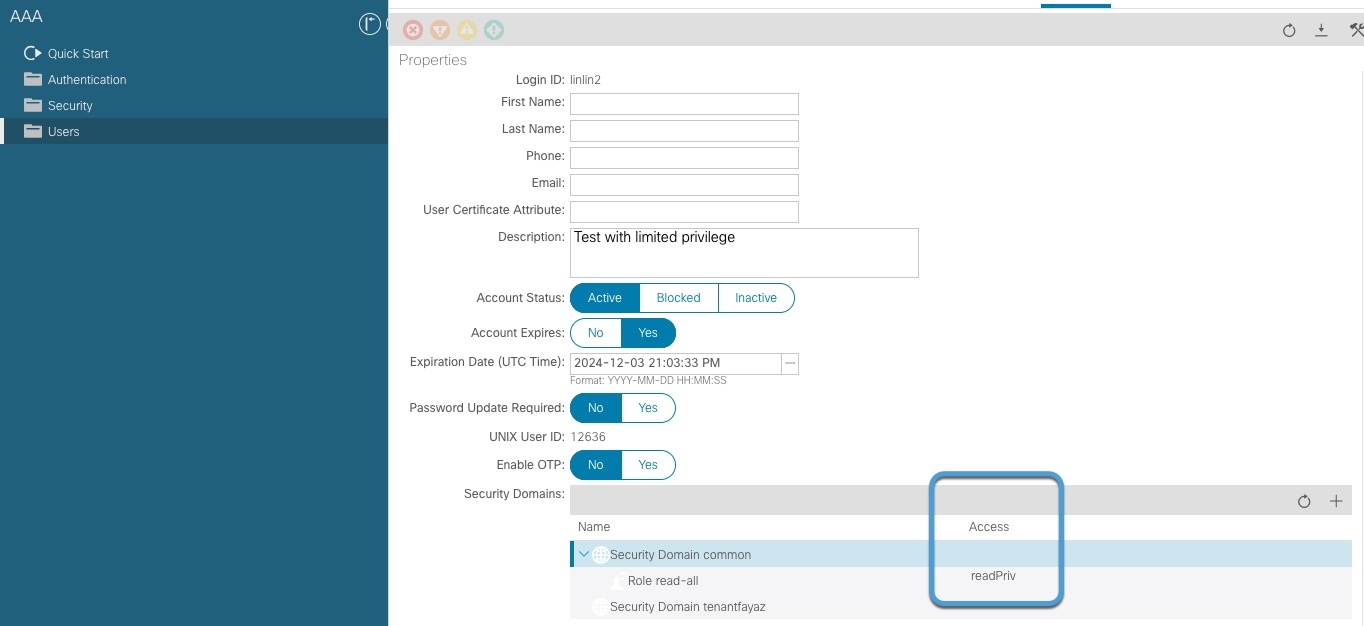Click the Expiration Date input field
The height and width of the screenshot is (626, 1364).
tap(676, 364)
